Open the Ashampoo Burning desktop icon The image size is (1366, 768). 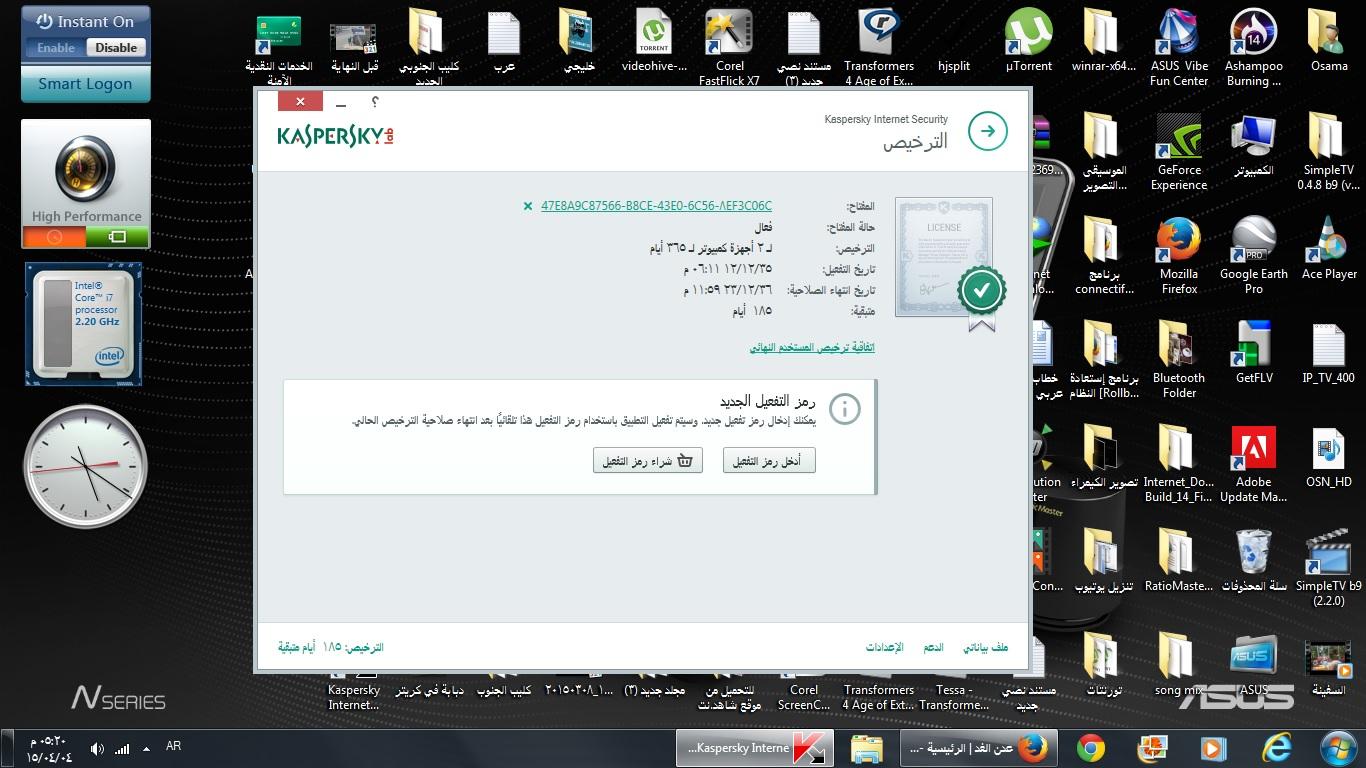coord(1254,48)
